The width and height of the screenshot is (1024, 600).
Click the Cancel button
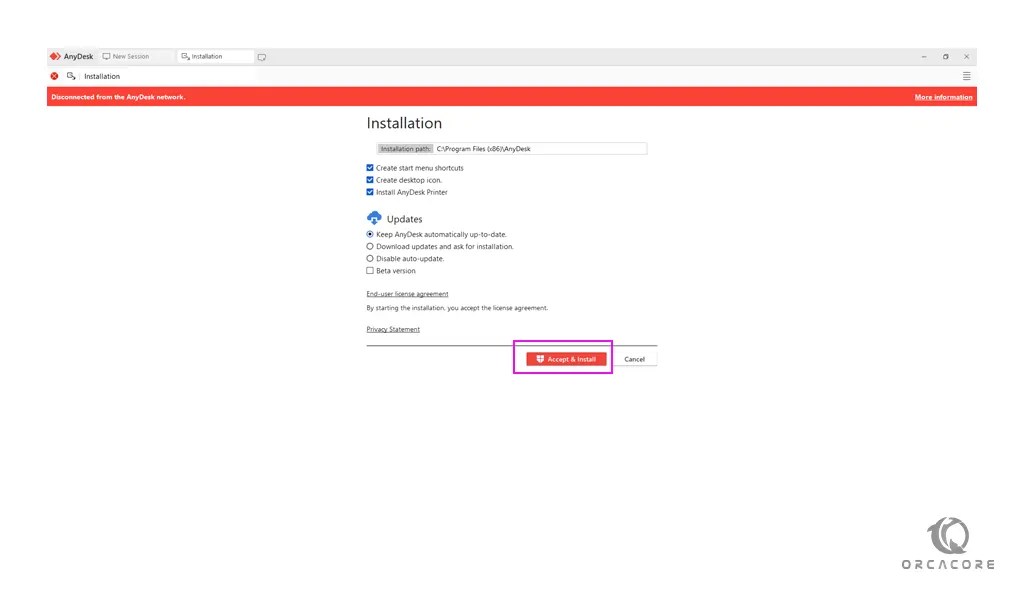(635, 358)
